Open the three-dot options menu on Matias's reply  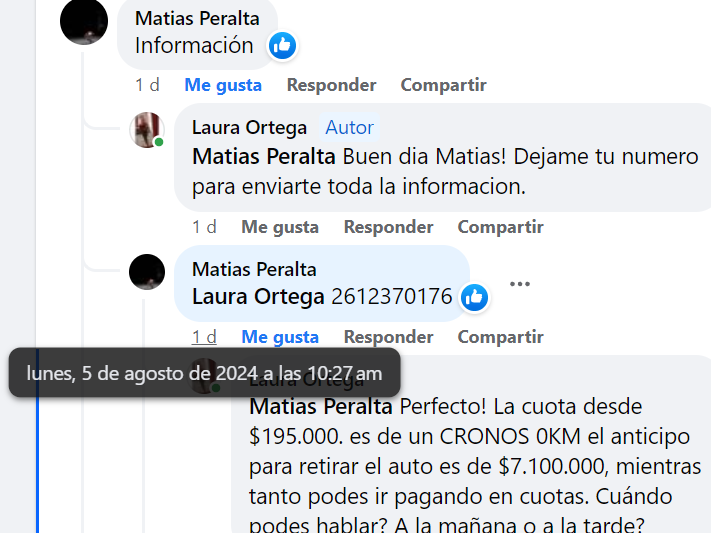point(520,284)
